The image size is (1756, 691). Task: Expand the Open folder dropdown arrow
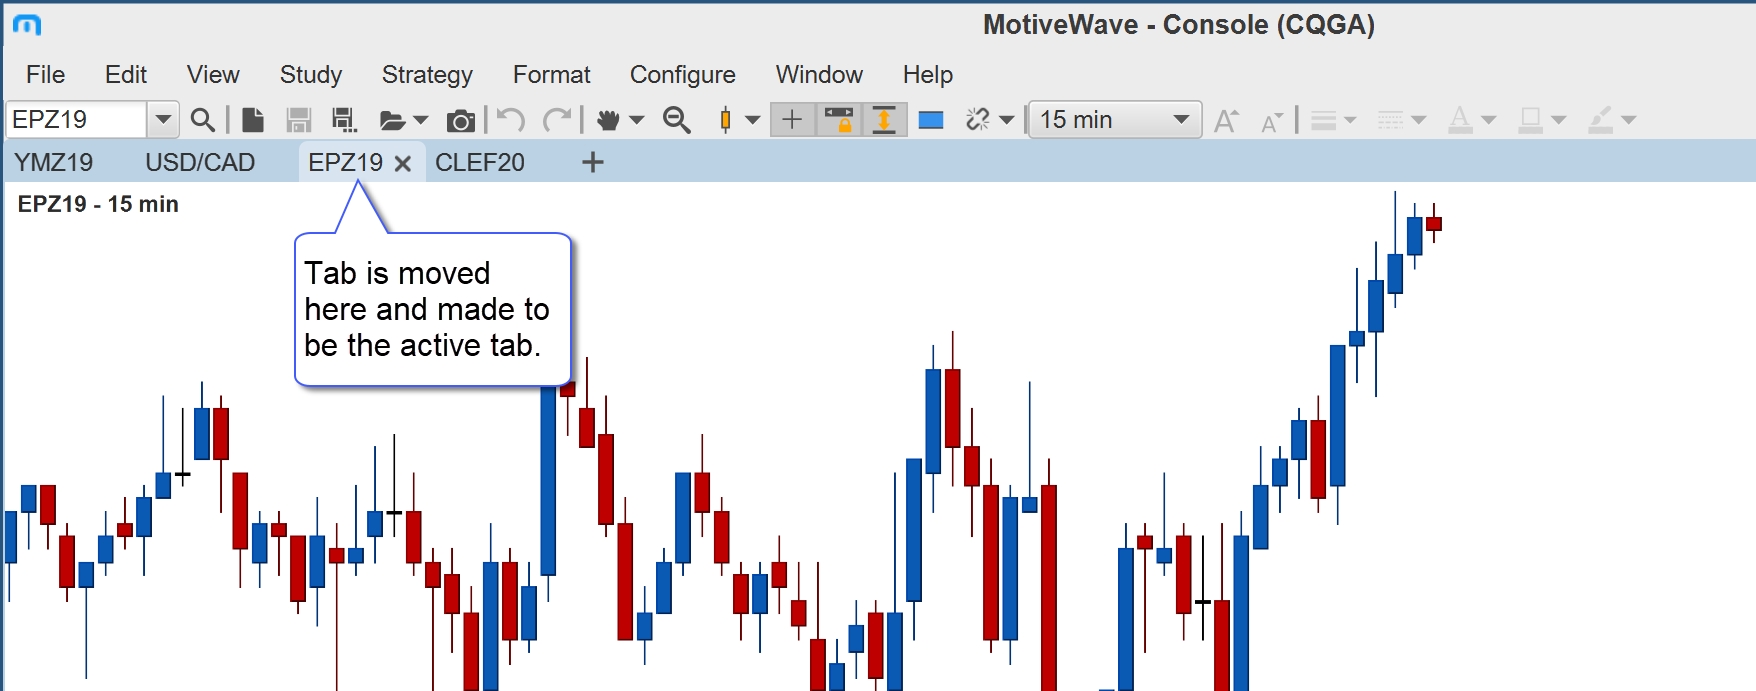coord(421,121)
